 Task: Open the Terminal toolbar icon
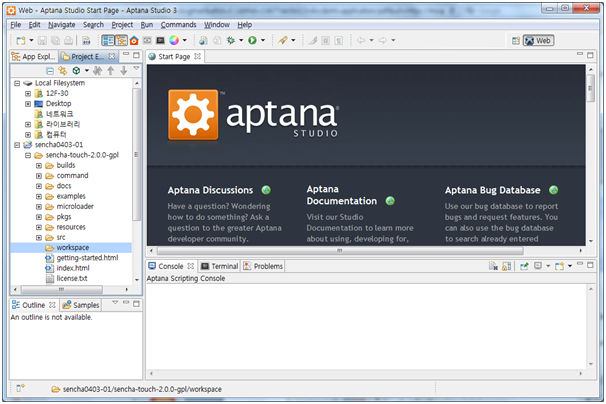point(160,40)
